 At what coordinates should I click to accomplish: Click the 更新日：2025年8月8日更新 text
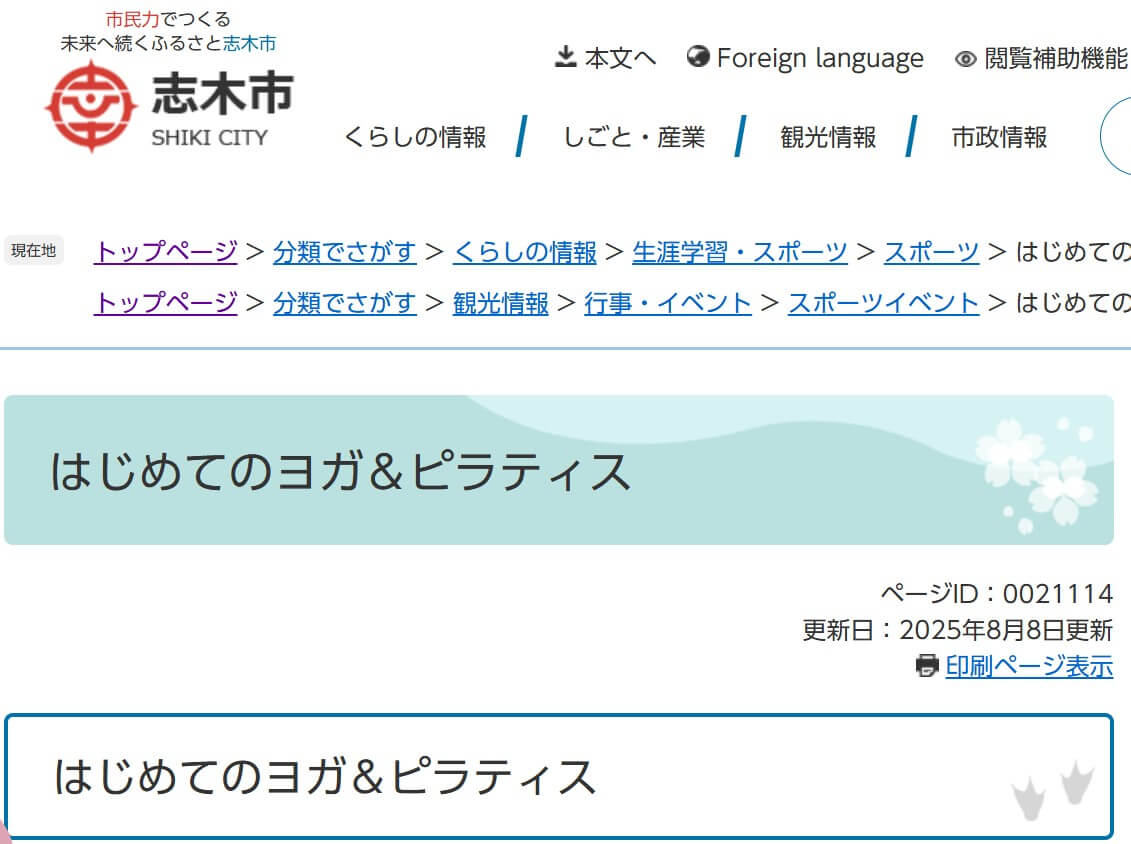click(958, 630)
